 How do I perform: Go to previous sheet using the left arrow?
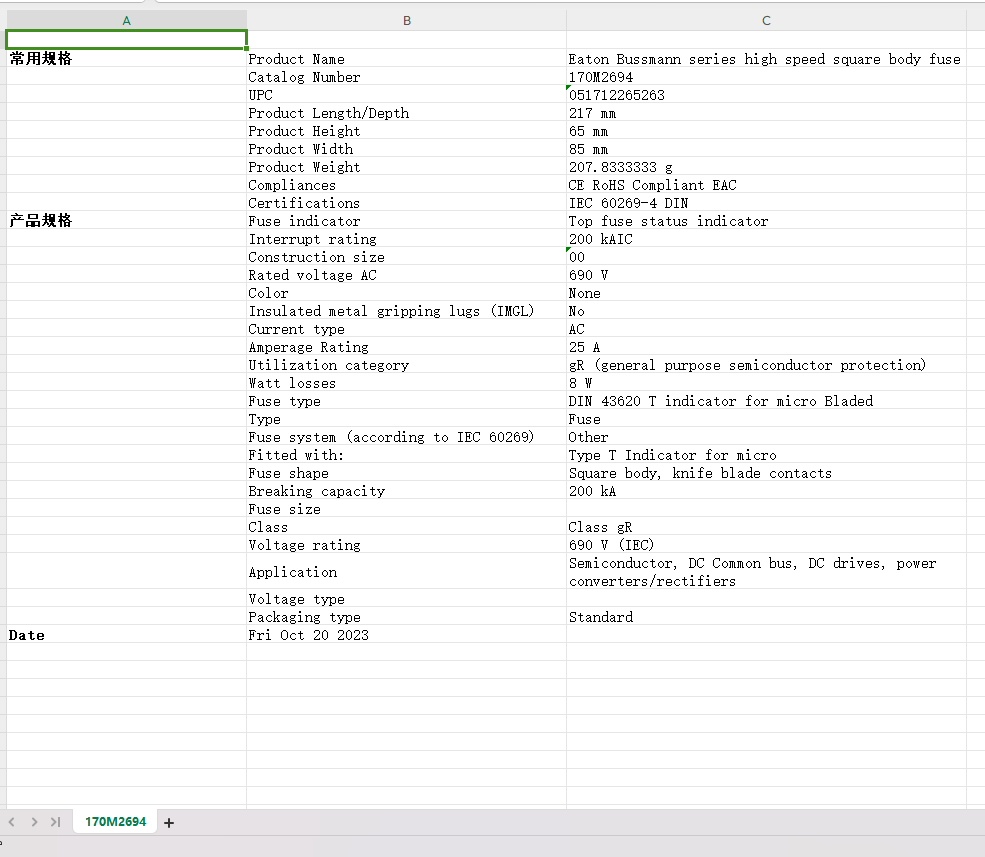pyautogui.click(x=11, y=822)
